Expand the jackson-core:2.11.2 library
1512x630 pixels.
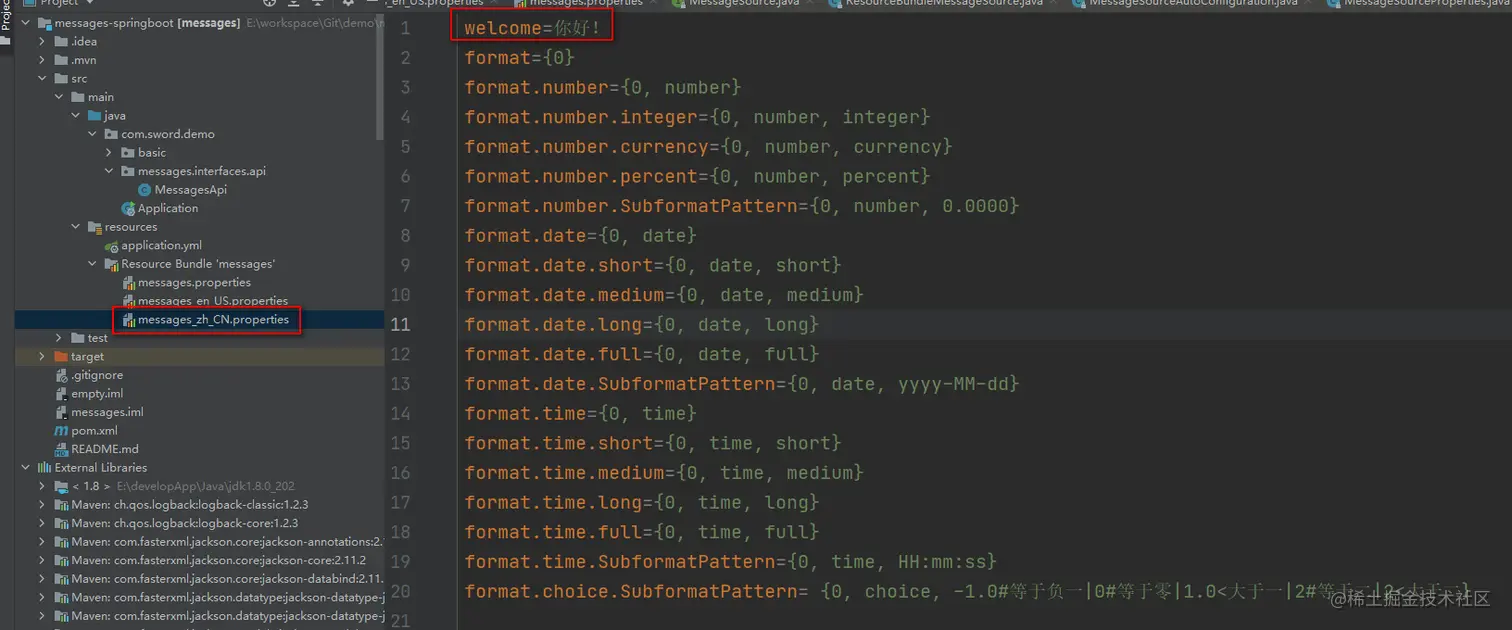(x=42, y=560)
